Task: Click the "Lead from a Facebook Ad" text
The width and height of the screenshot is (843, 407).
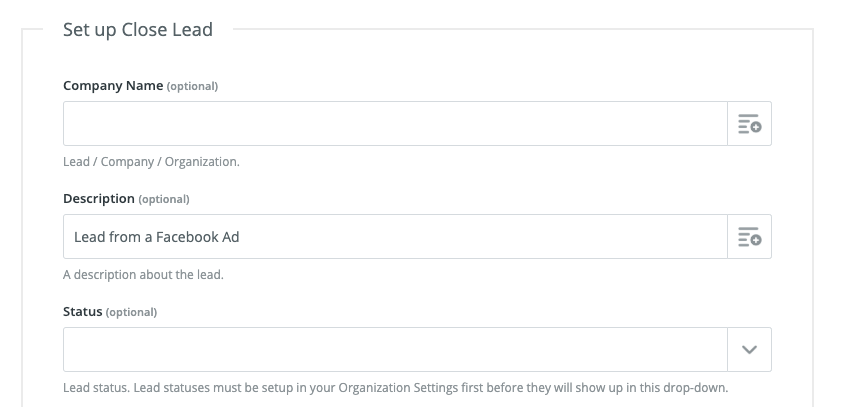Action: pyautogui.click(x=157, y=237)
